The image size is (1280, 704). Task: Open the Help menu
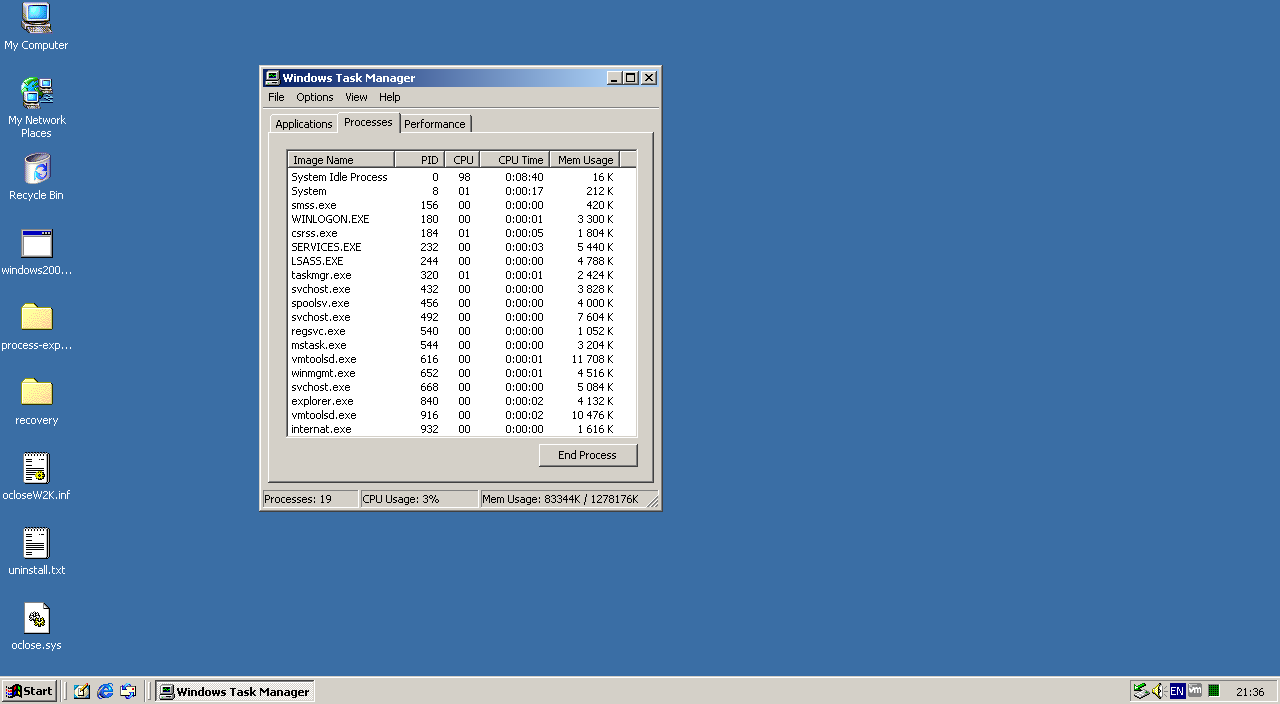click(390, 97)
